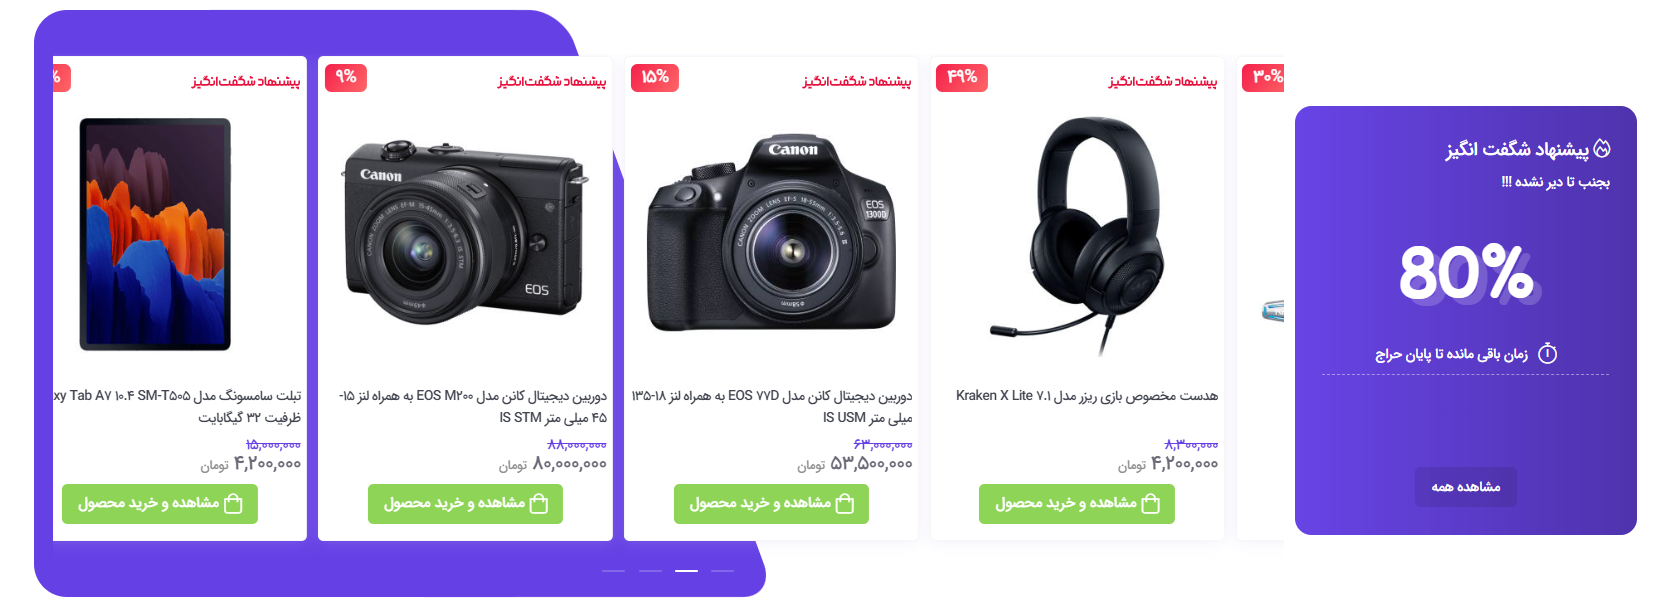Click shopping bag icon on Canon EOS 77D button
1675x612 pixels.
845,503
